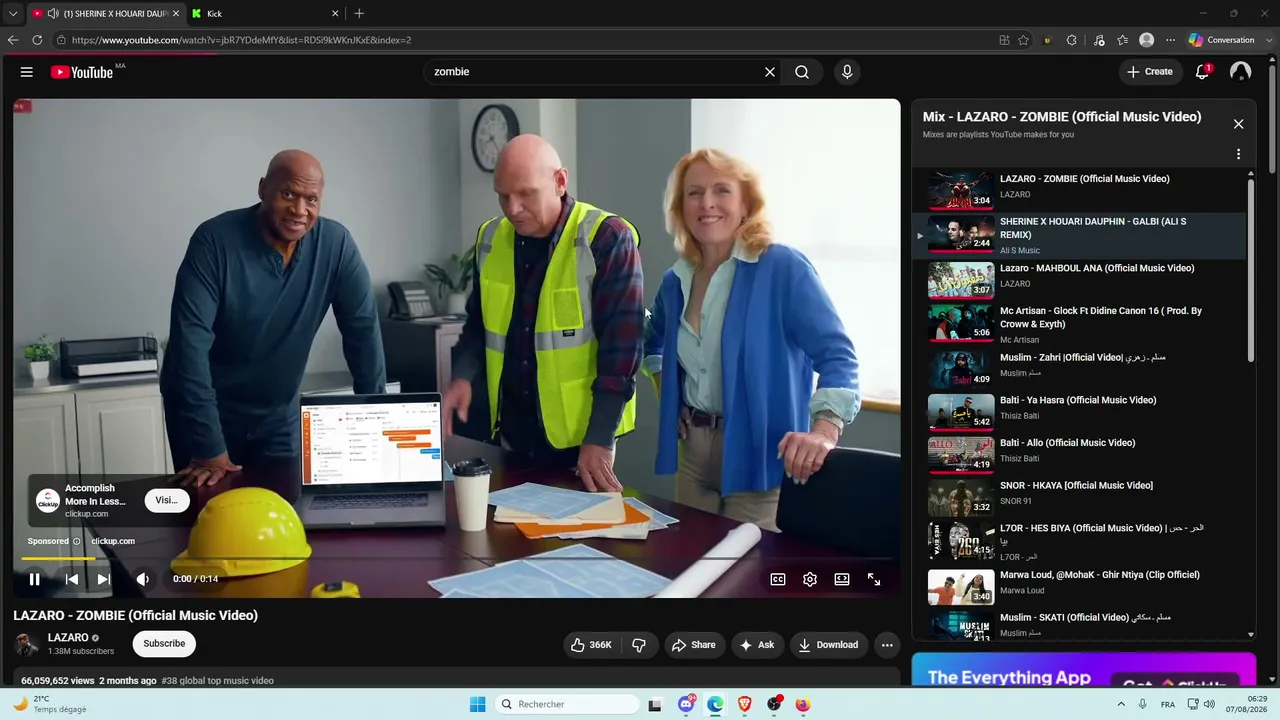Screen dimensions: 1280x720
Task: Open the YouTube guide hamburger menu
Action: 27,72
